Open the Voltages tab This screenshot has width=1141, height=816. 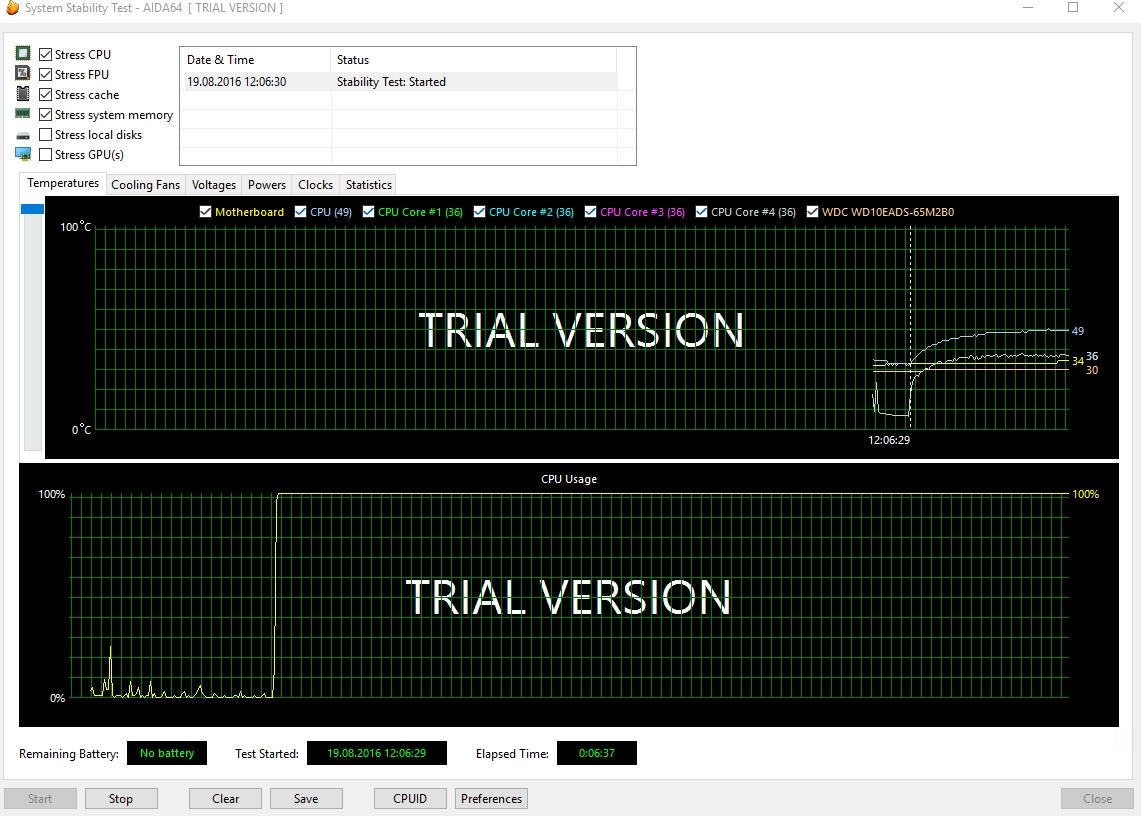pyautogui.click(x=214, y=185)
